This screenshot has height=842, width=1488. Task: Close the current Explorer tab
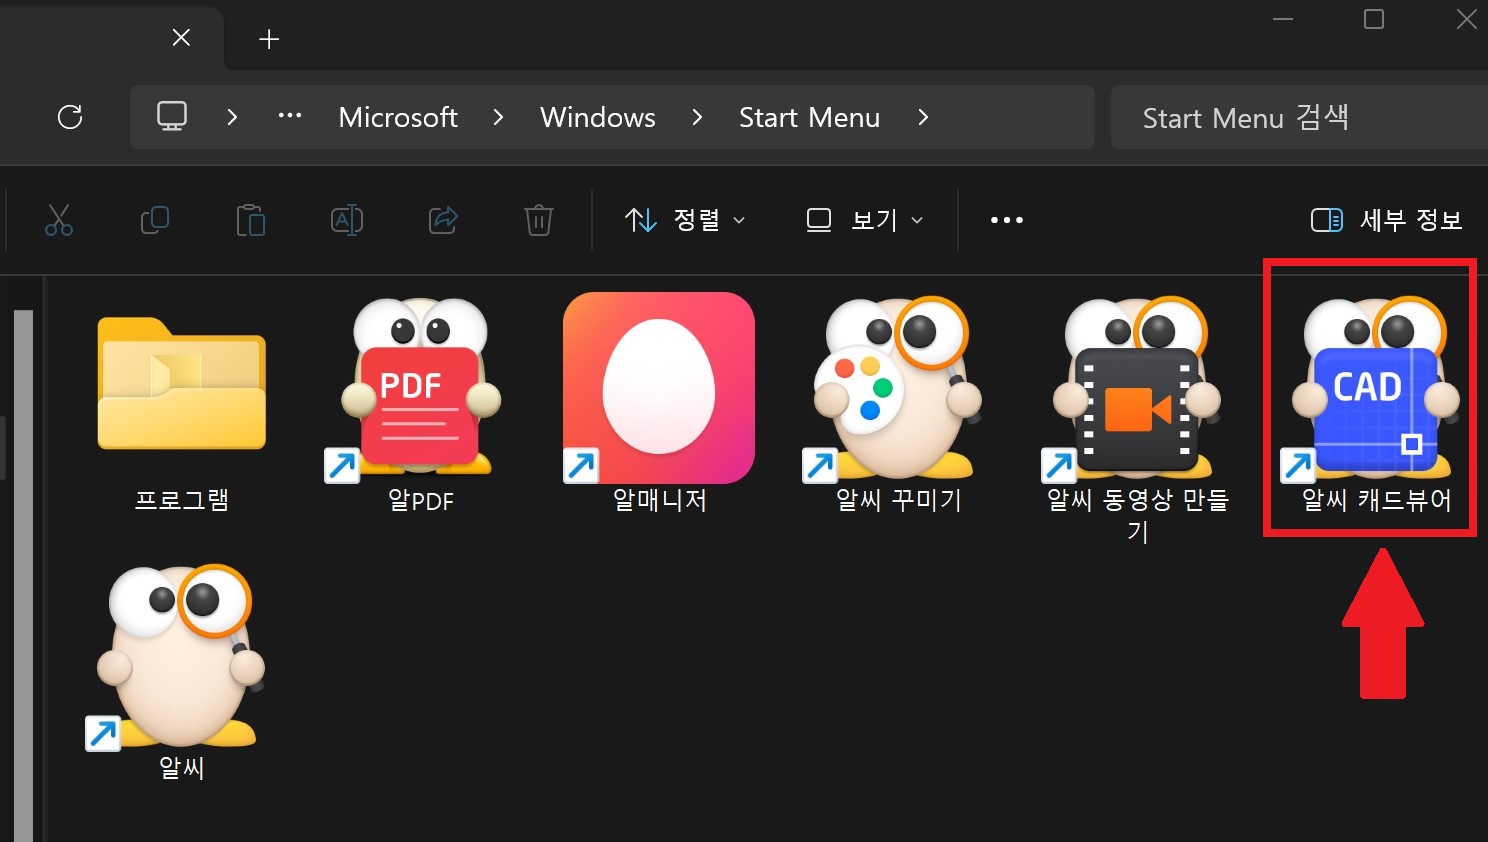pyautogui.click(x=181, y=38)
